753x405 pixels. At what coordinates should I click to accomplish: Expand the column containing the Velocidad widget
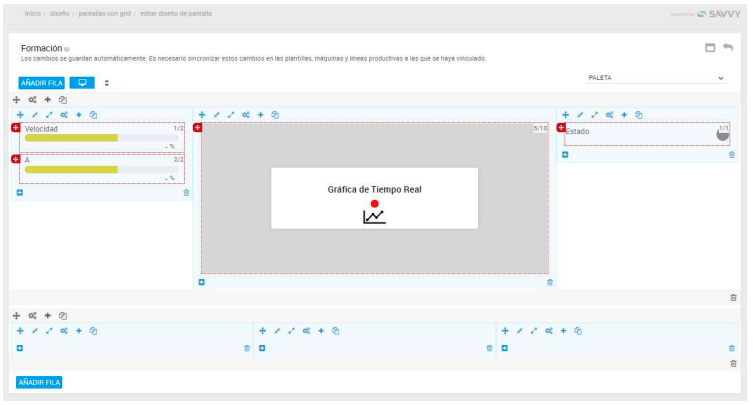click(49, 115)
